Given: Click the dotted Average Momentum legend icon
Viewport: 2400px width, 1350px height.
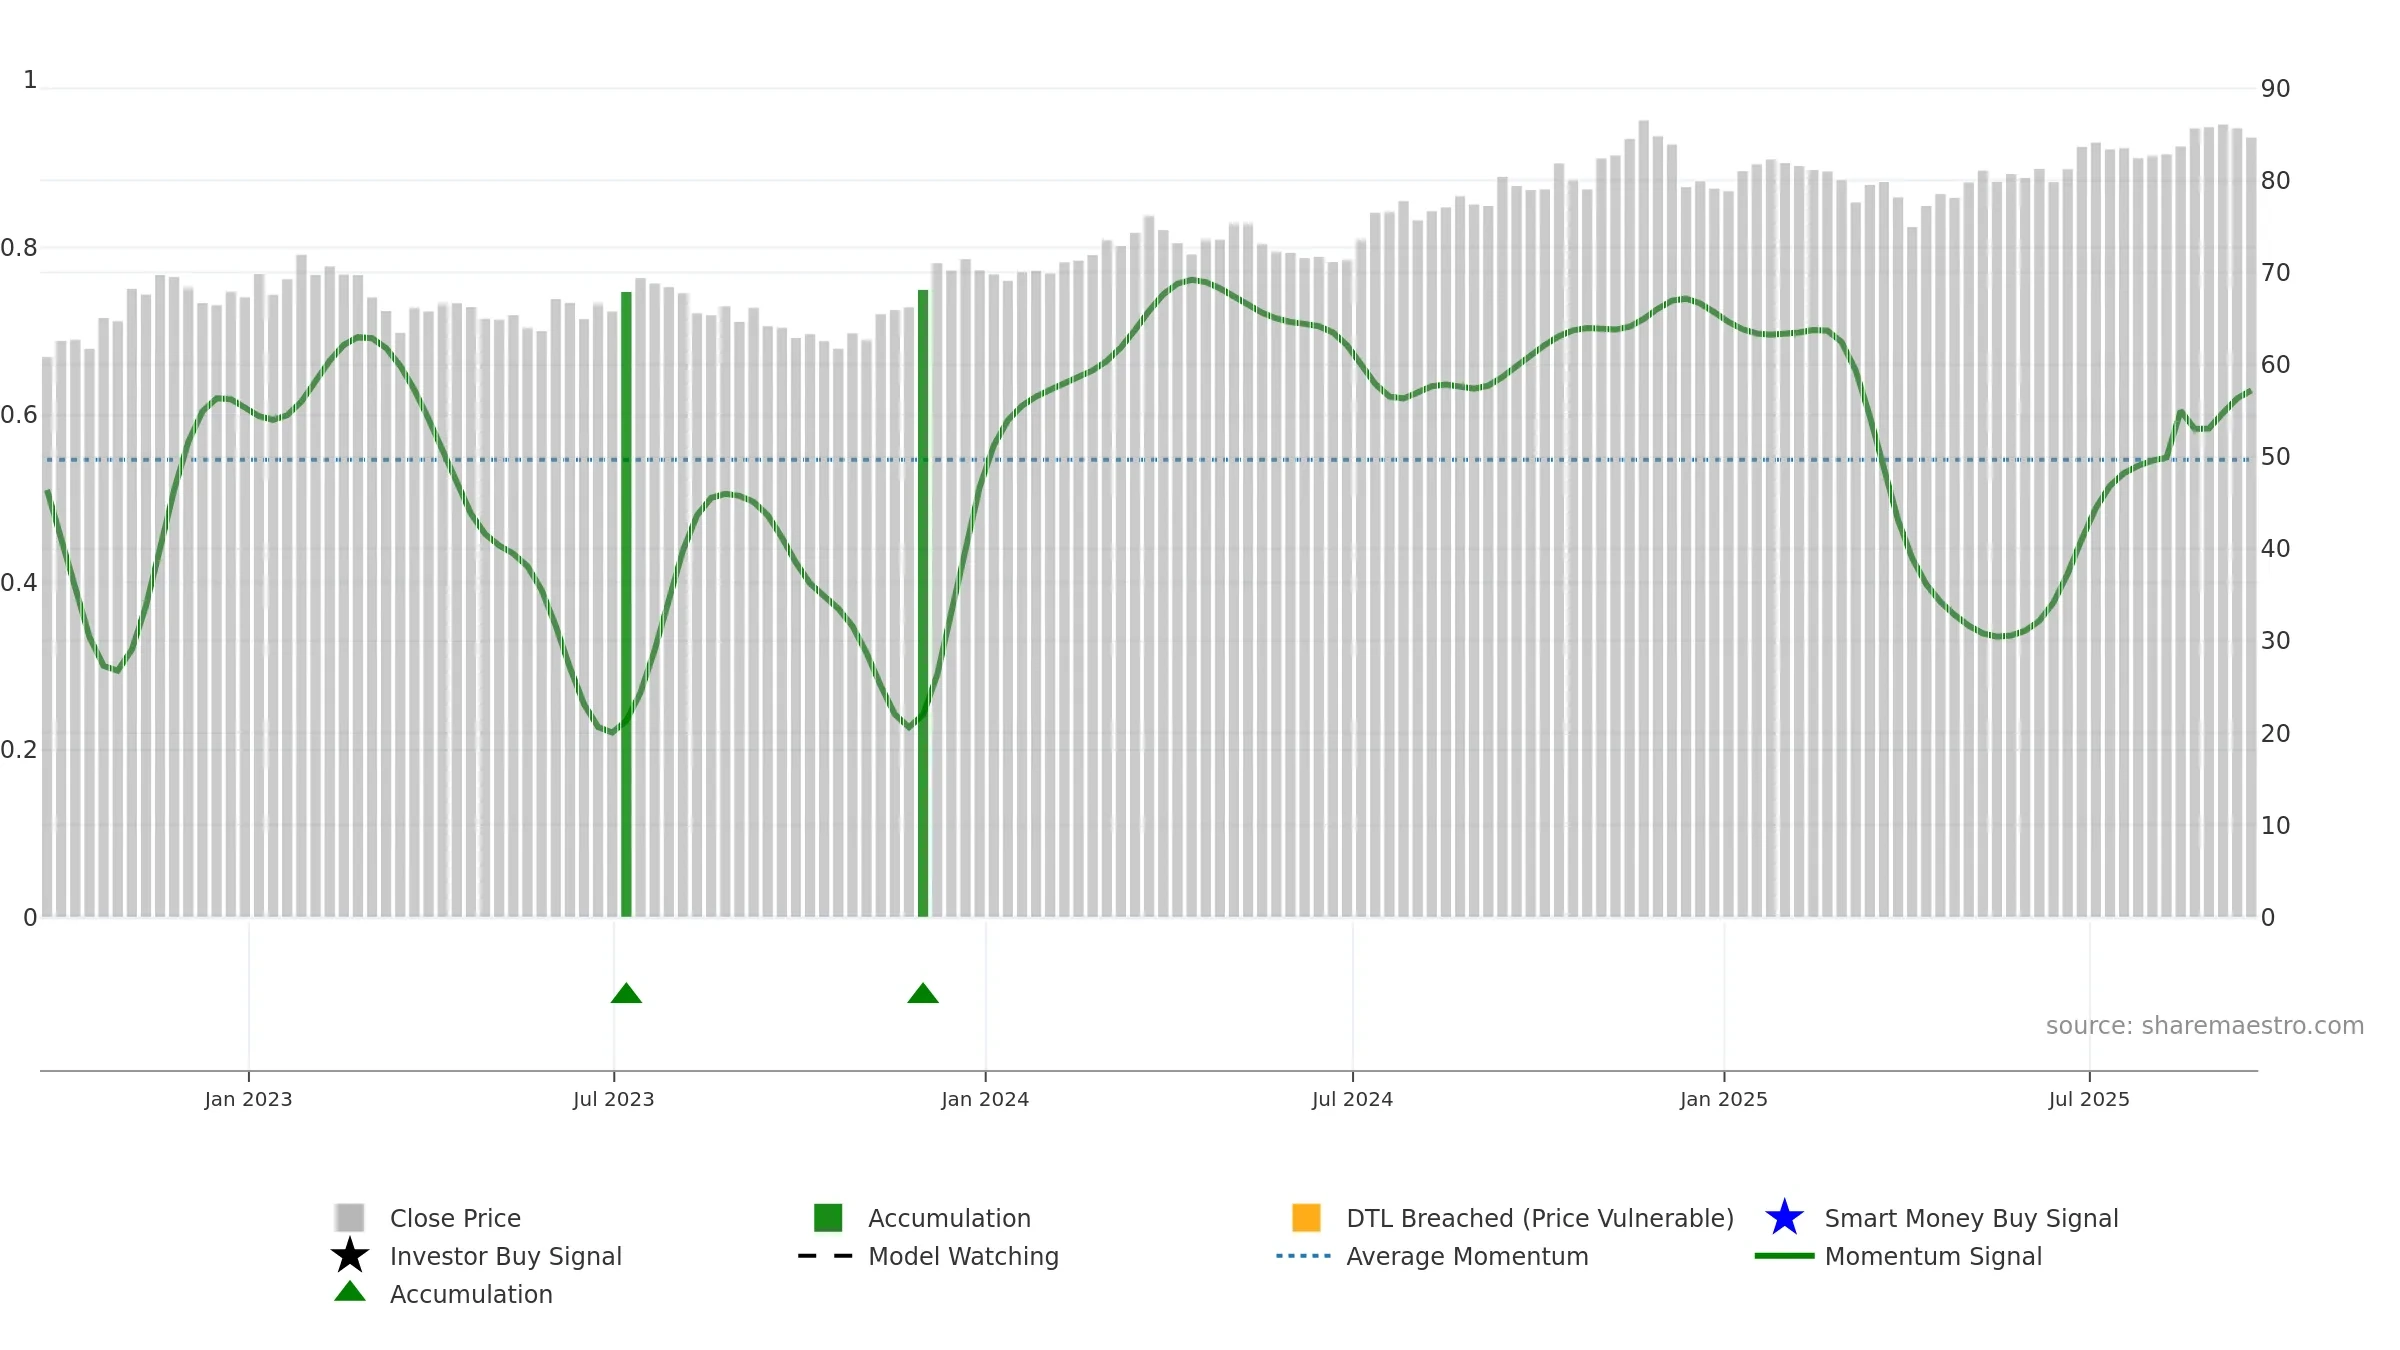Looking at the screenshot, I should coord(1303,1256).
